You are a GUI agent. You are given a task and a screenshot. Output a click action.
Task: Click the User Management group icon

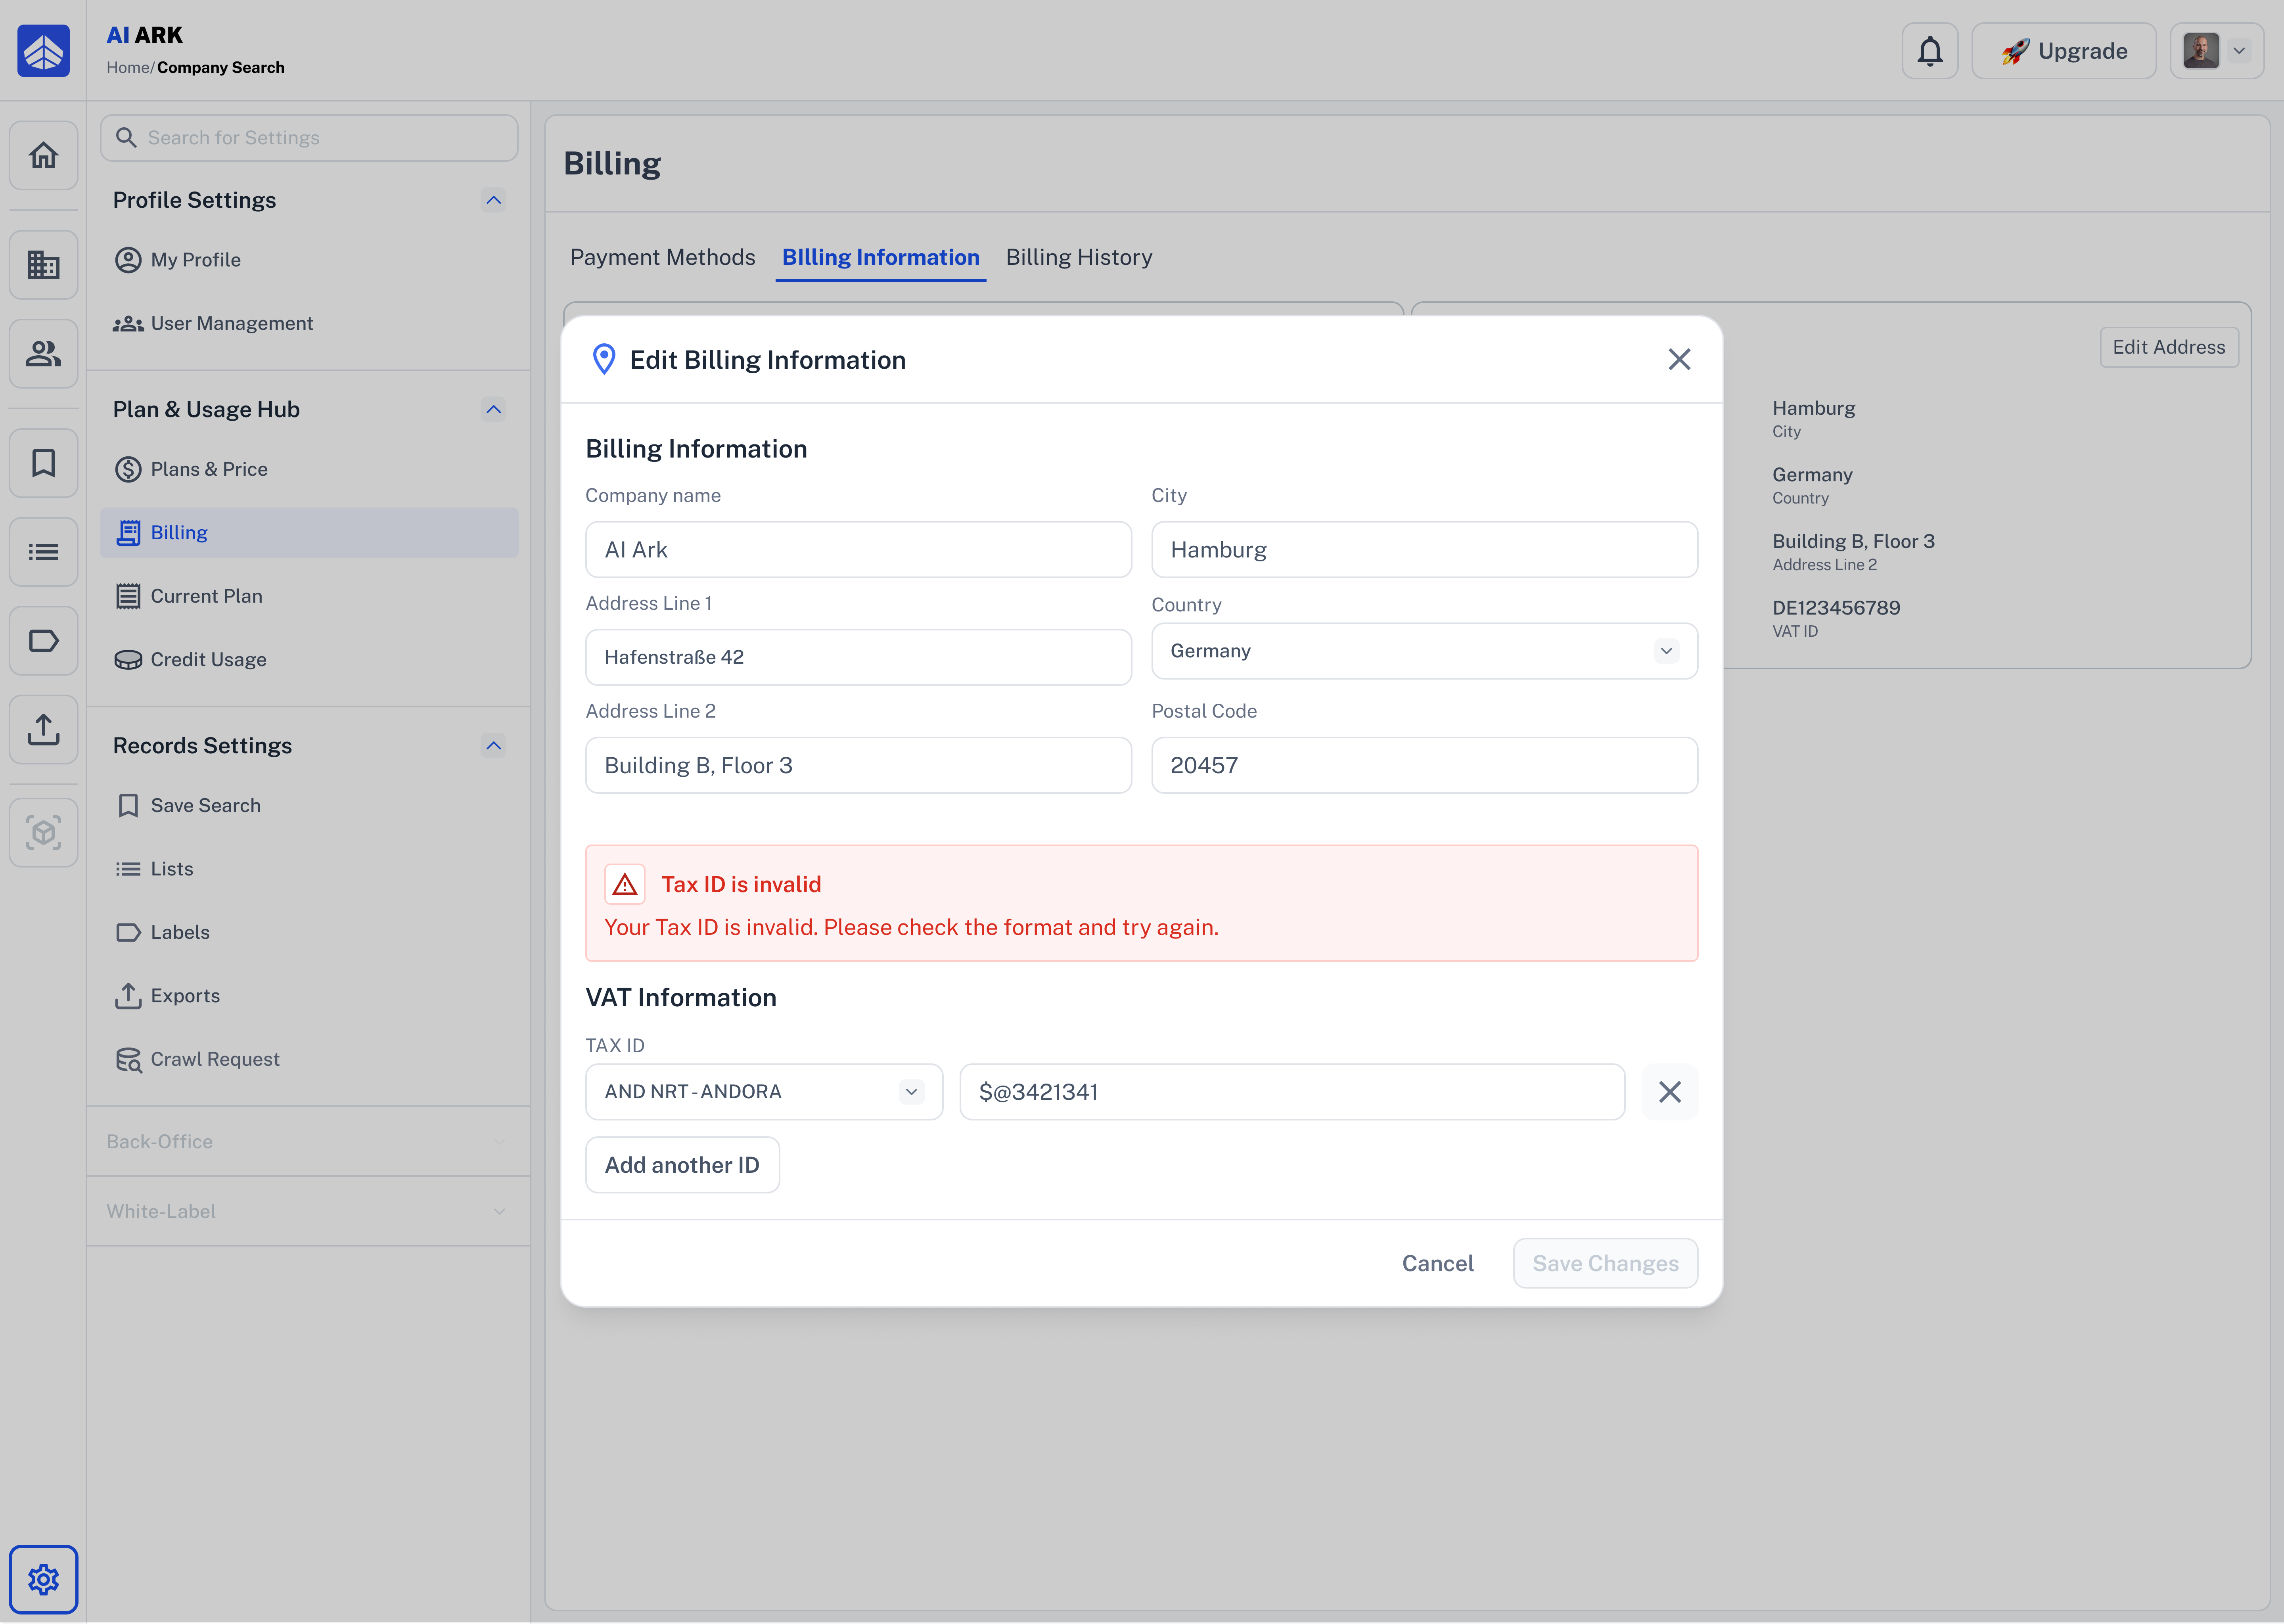click(x=128, y=324)
